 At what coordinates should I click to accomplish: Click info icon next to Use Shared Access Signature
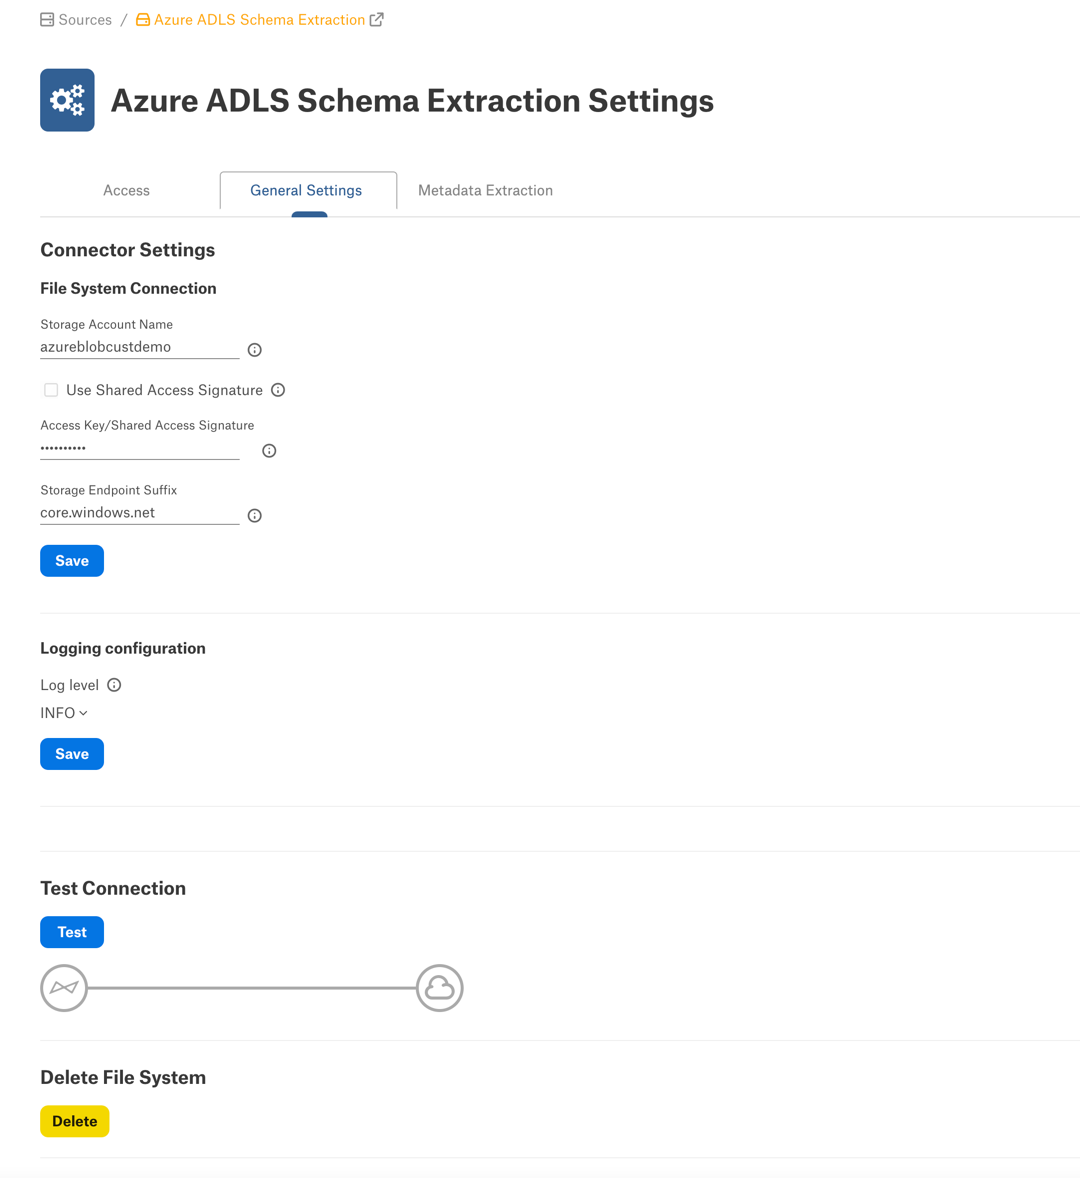[x=278, y=390]
